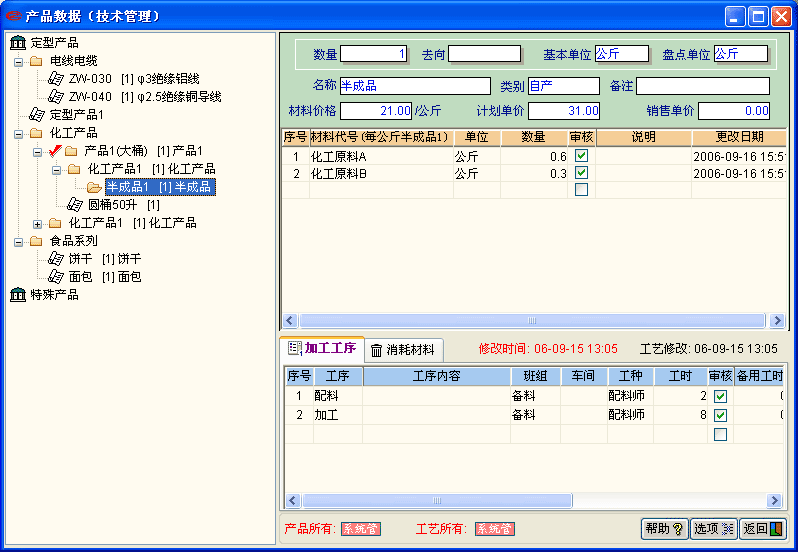Click the 盘点单位 field showing 公斤
Viewport: 798px width, 552px height.
pyautogui.click(x=741, y=54)
